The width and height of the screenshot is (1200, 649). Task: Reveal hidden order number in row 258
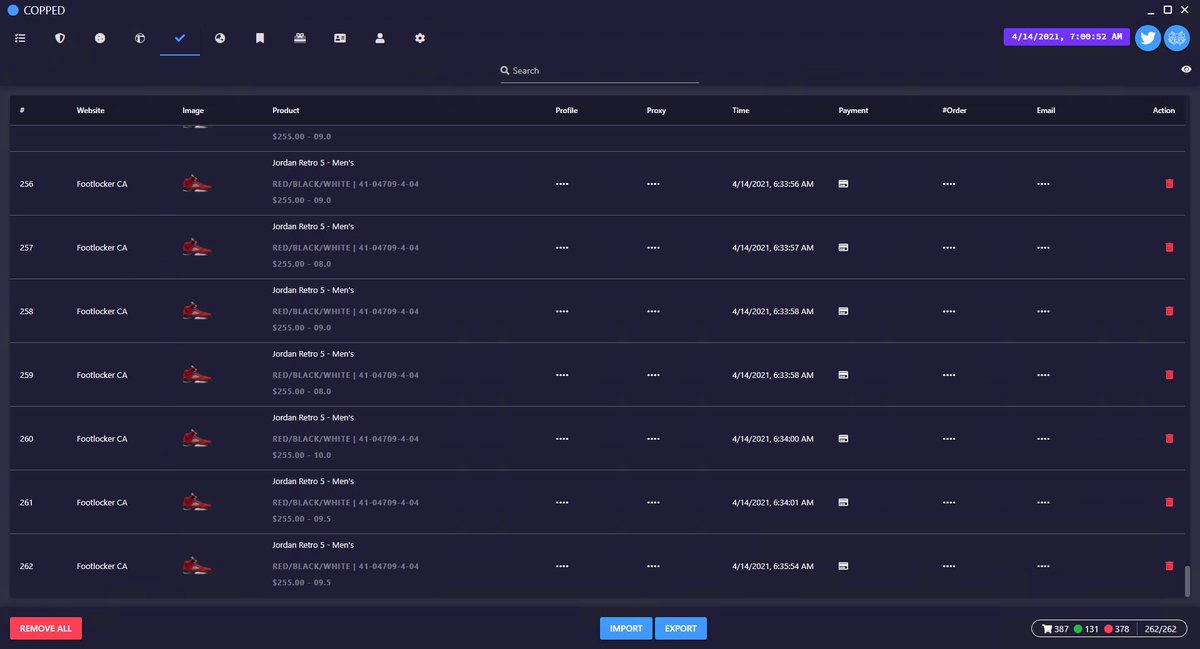click(x=948, y=311)
